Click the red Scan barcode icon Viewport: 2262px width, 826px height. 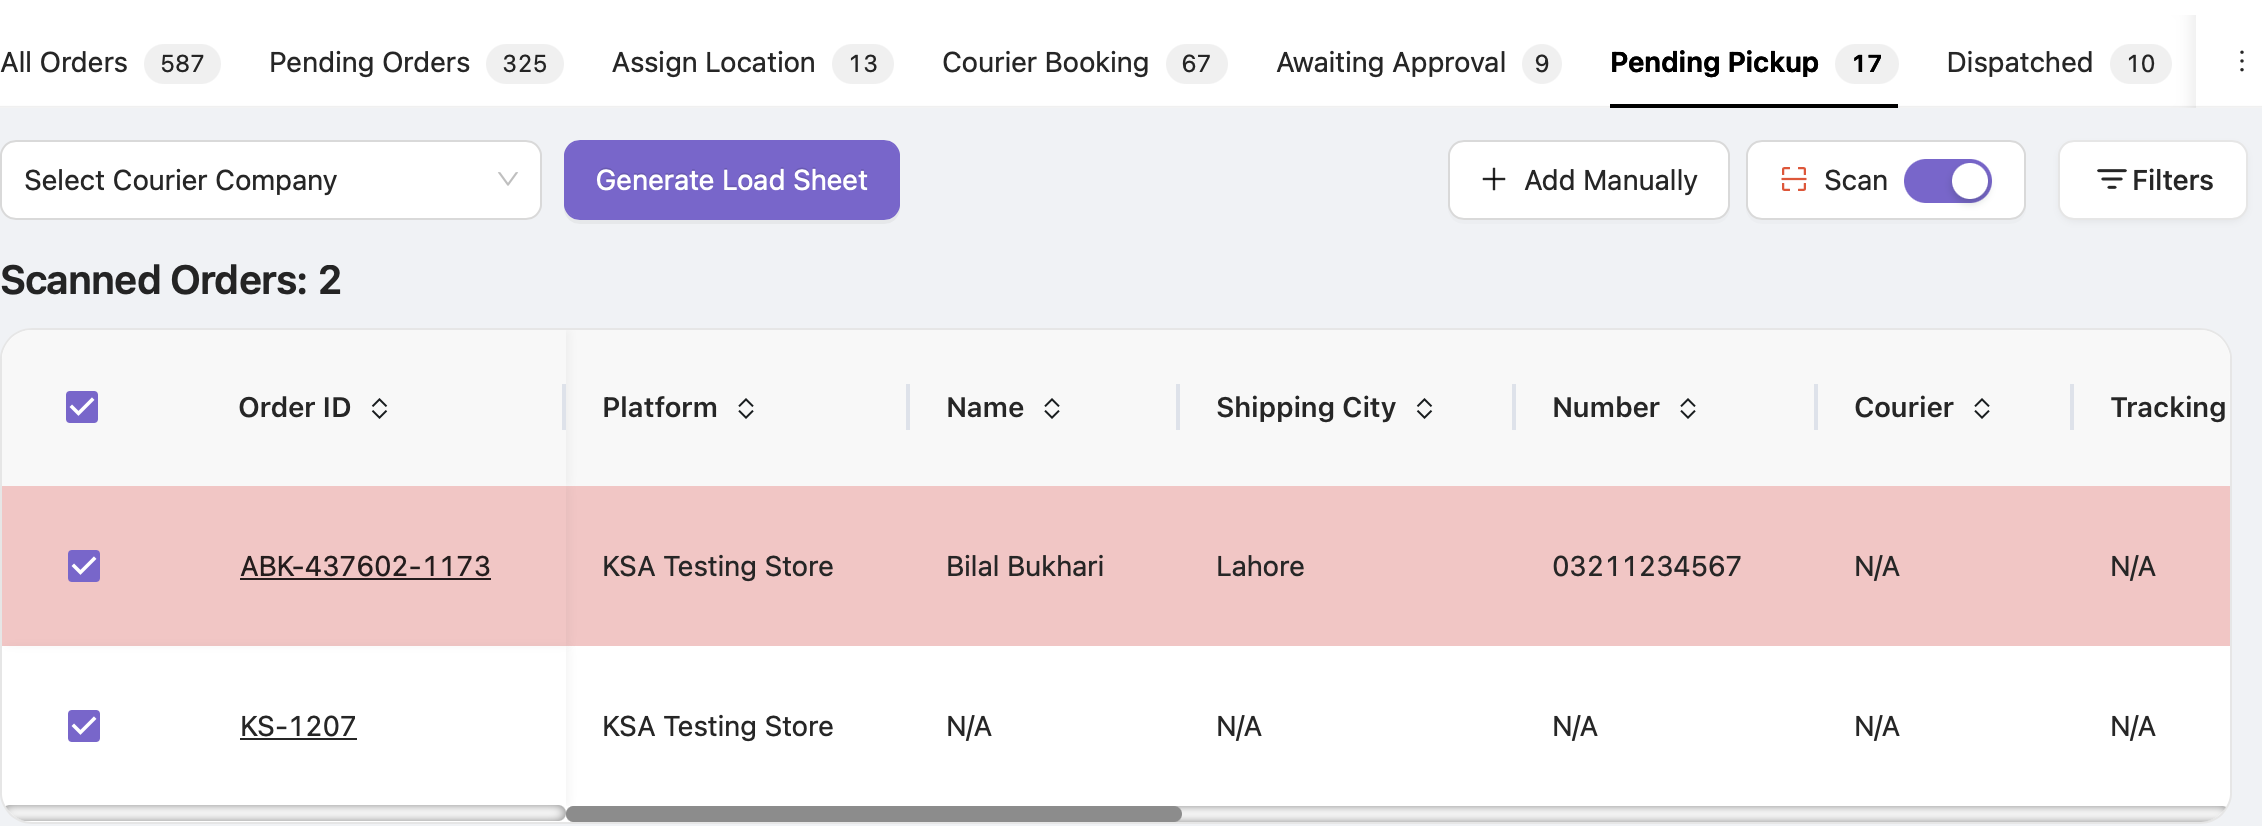pos(1794,180)
